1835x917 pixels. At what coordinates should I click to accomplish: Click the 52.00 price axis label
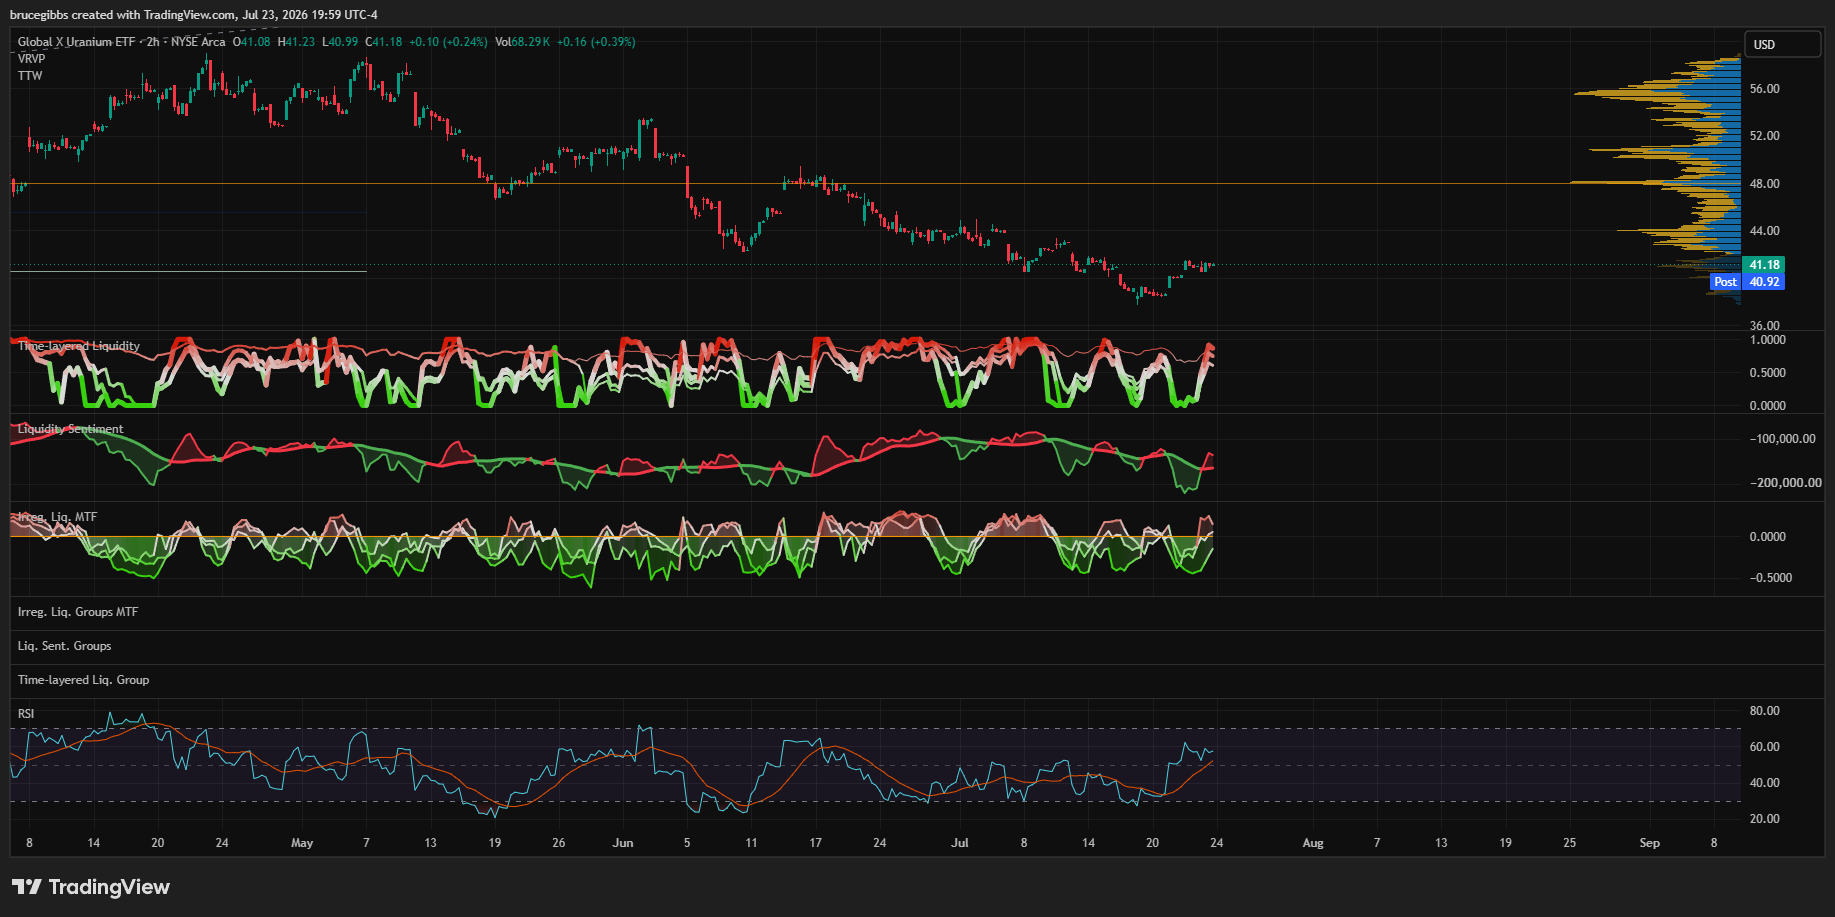pyautogui.click(x=1764, y=136)
